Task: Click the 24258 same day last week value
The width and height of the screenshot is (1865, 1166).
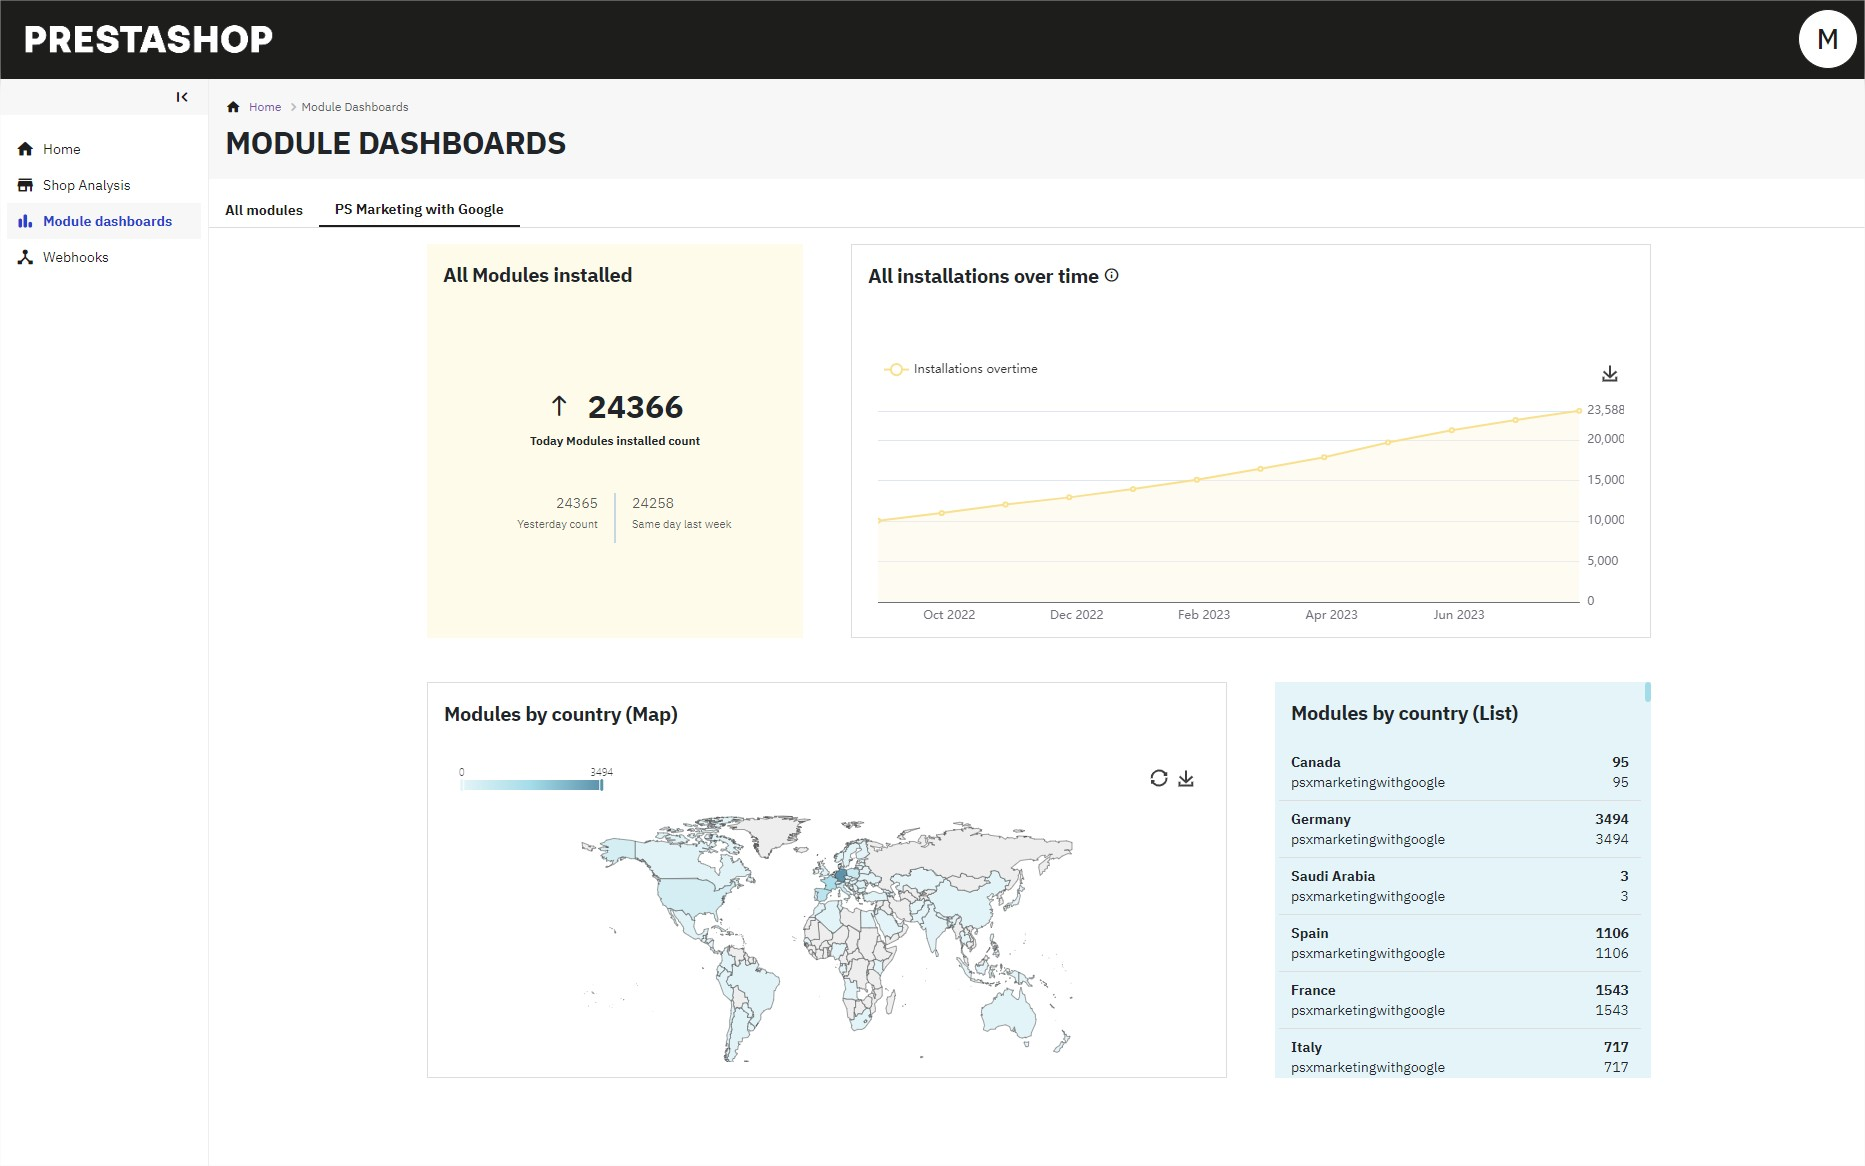Action: click(653, 503)
